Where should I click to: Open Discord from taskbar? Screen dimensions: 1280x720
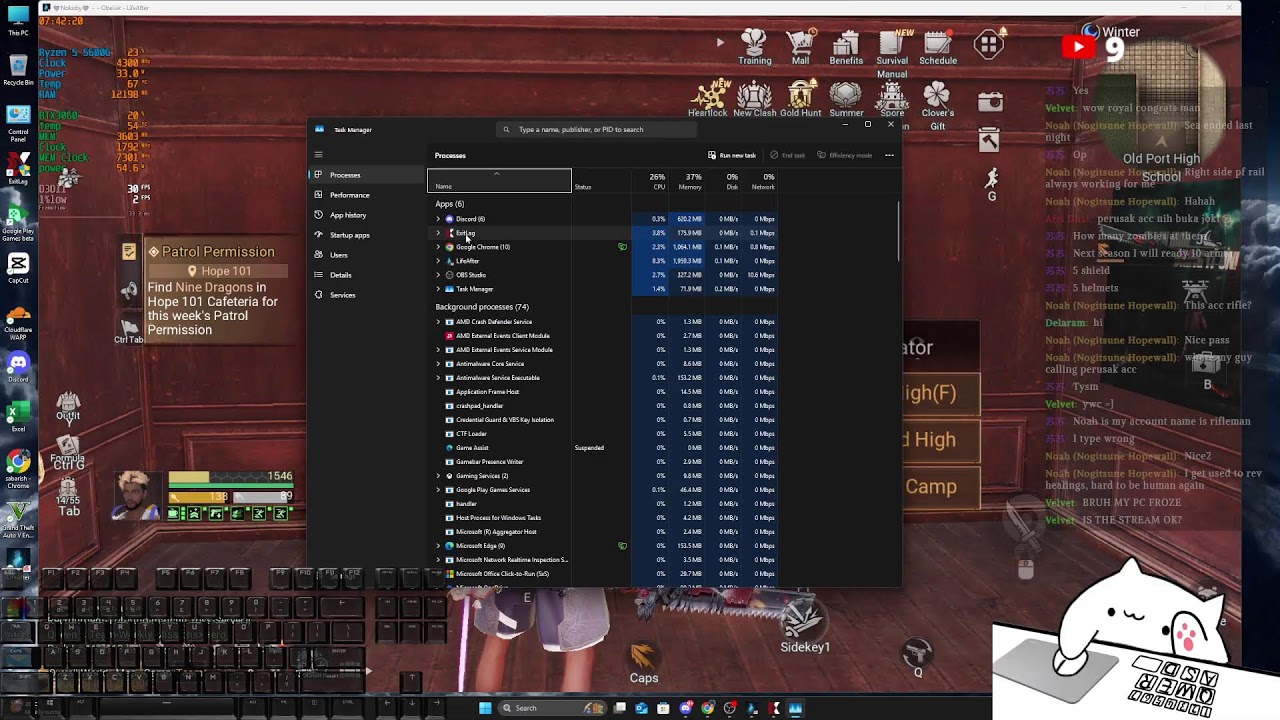(x=685, y=708)
